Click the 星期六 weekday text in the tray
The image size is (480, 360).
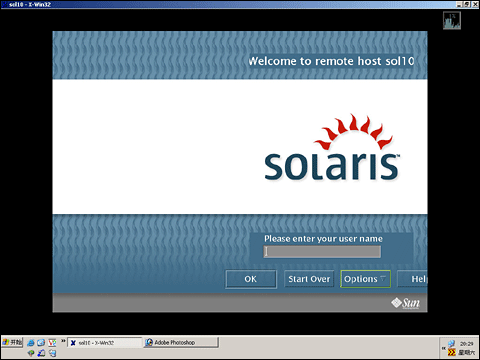(x=467, y=352)
